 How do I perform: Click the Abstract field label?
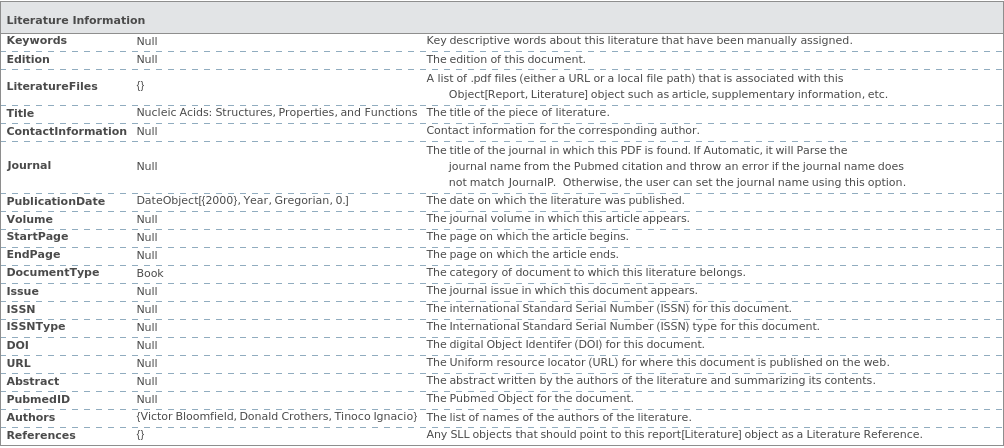point(33,381)
